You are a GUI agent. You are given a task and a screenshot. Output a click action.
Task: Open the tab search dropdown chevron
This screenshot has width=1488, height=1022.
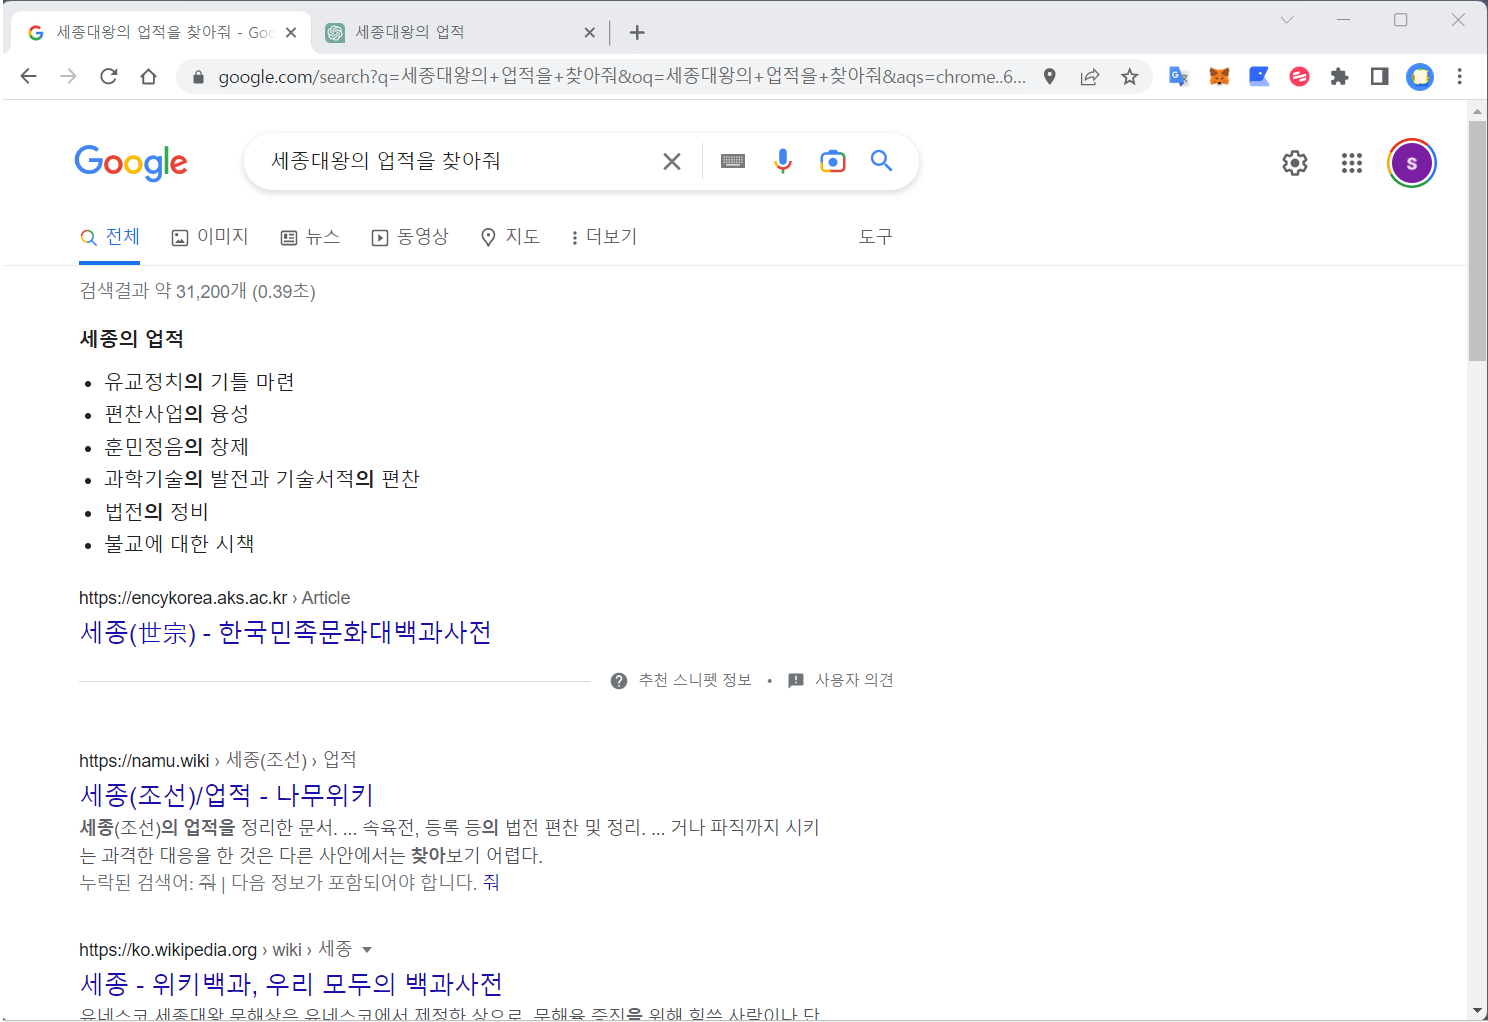[x=1287, y=20]
